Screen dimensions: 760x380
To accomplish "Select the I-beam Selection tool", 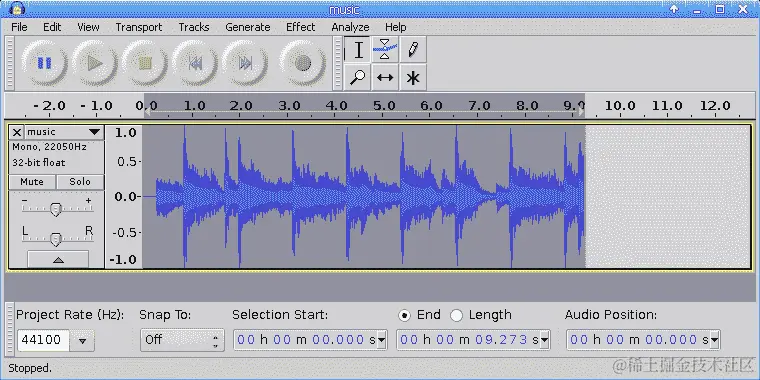I will click(x=357, y=49).
